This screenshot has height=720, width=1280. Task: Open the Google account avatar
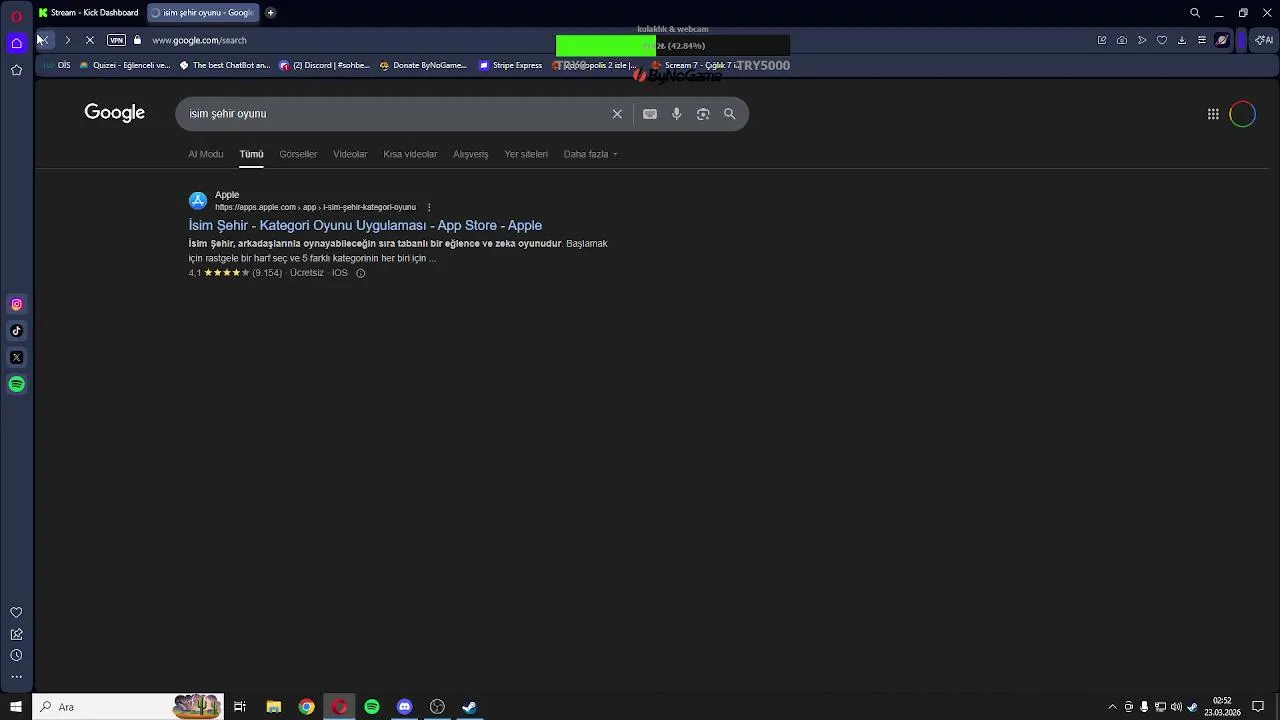(1243, 114)
